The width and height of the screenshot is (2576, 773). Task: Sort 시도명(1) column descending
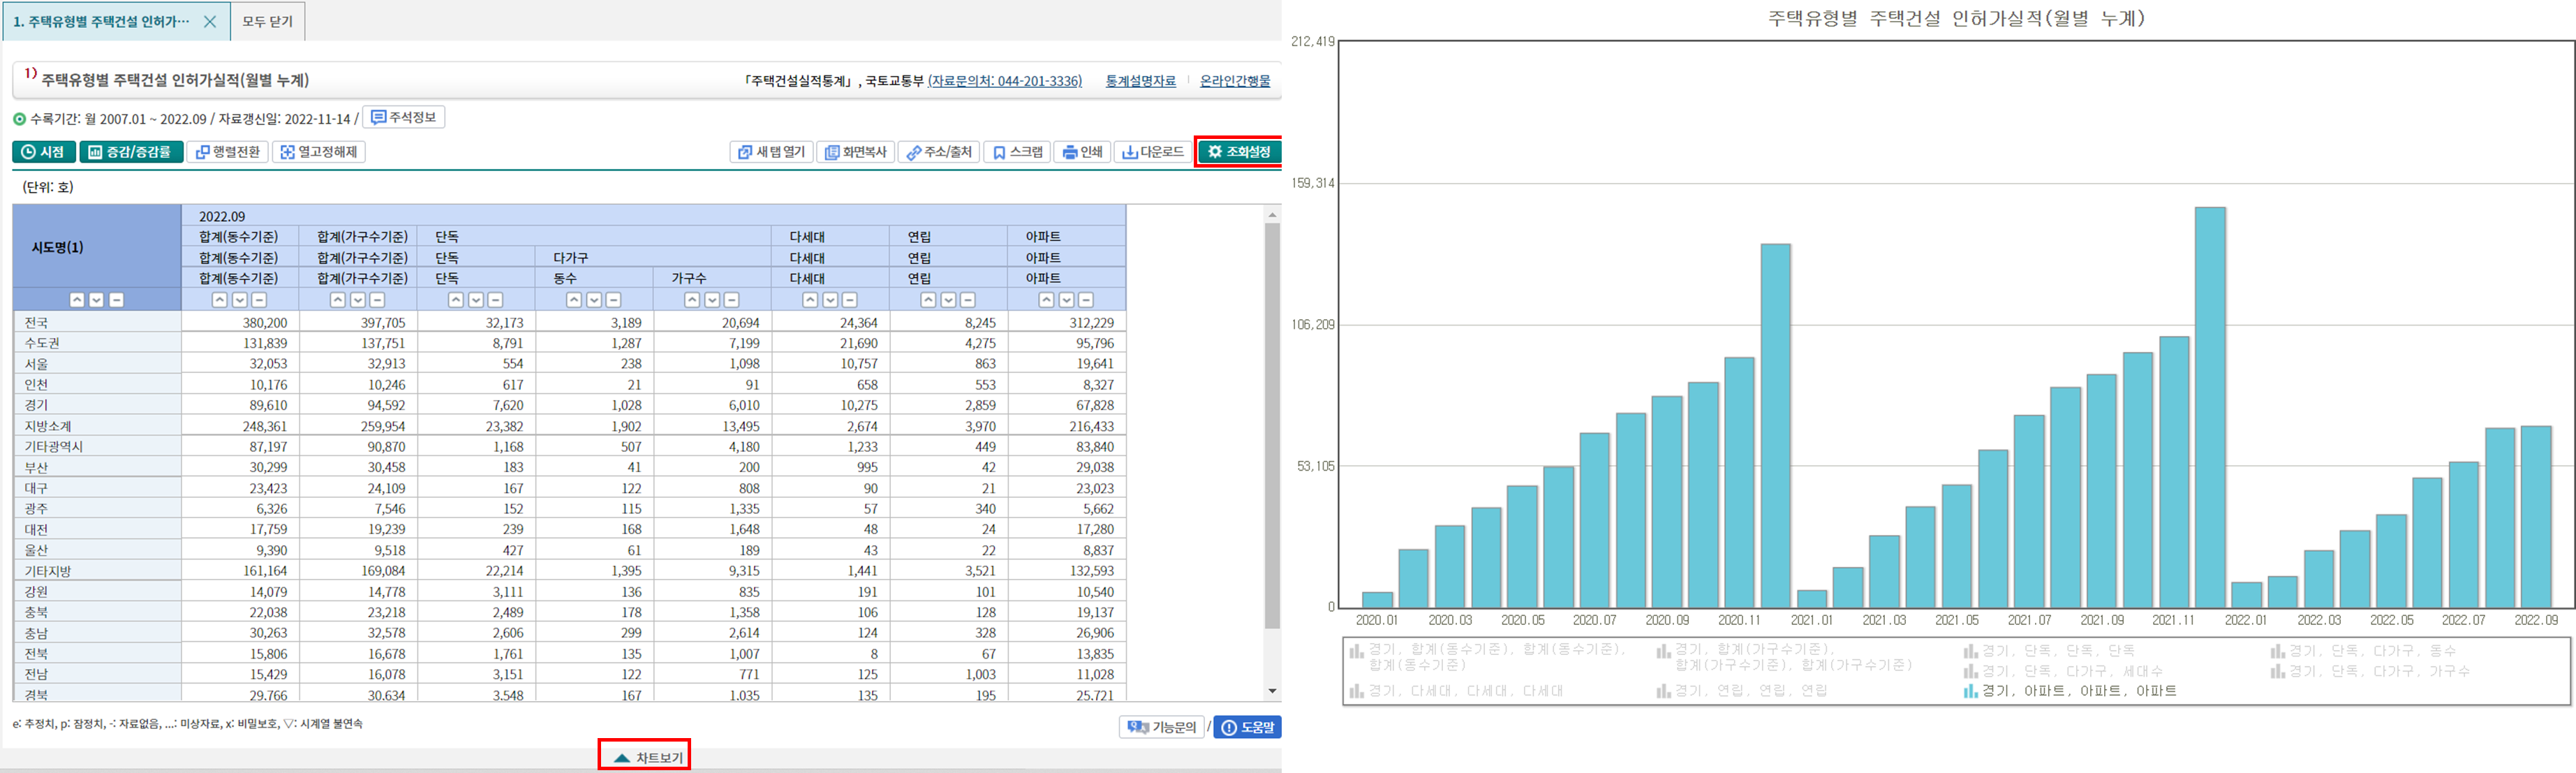pyautogui.click(x=97, y=300)
